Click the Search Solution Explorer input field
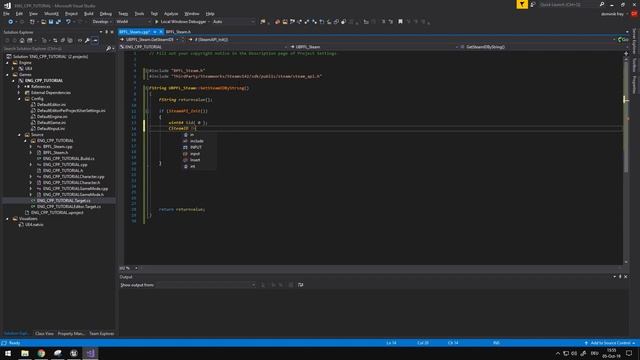Image resolution: width=640 pixels, height=360 pixels. point(54,49)
